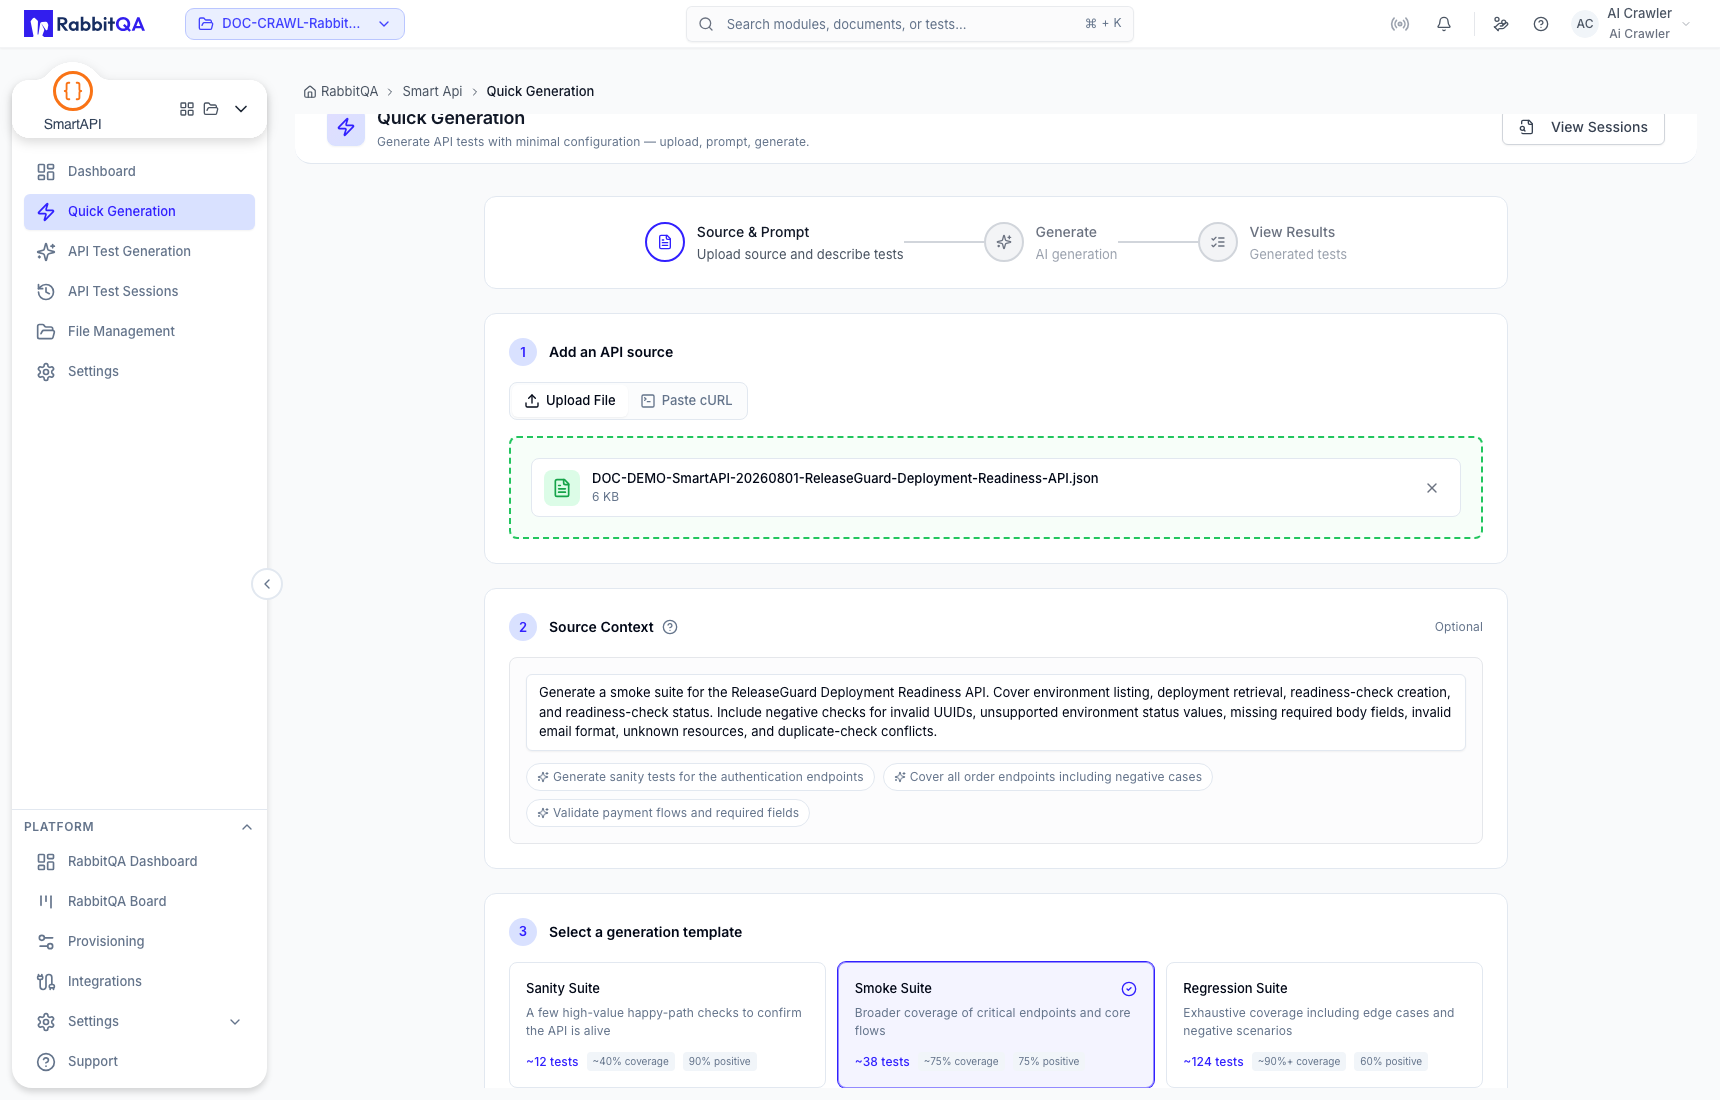This screenshot has height=1100, width=1720.
Task: Use the order endpoints negative cases suggestion
Action: [x=1048, y=777]
